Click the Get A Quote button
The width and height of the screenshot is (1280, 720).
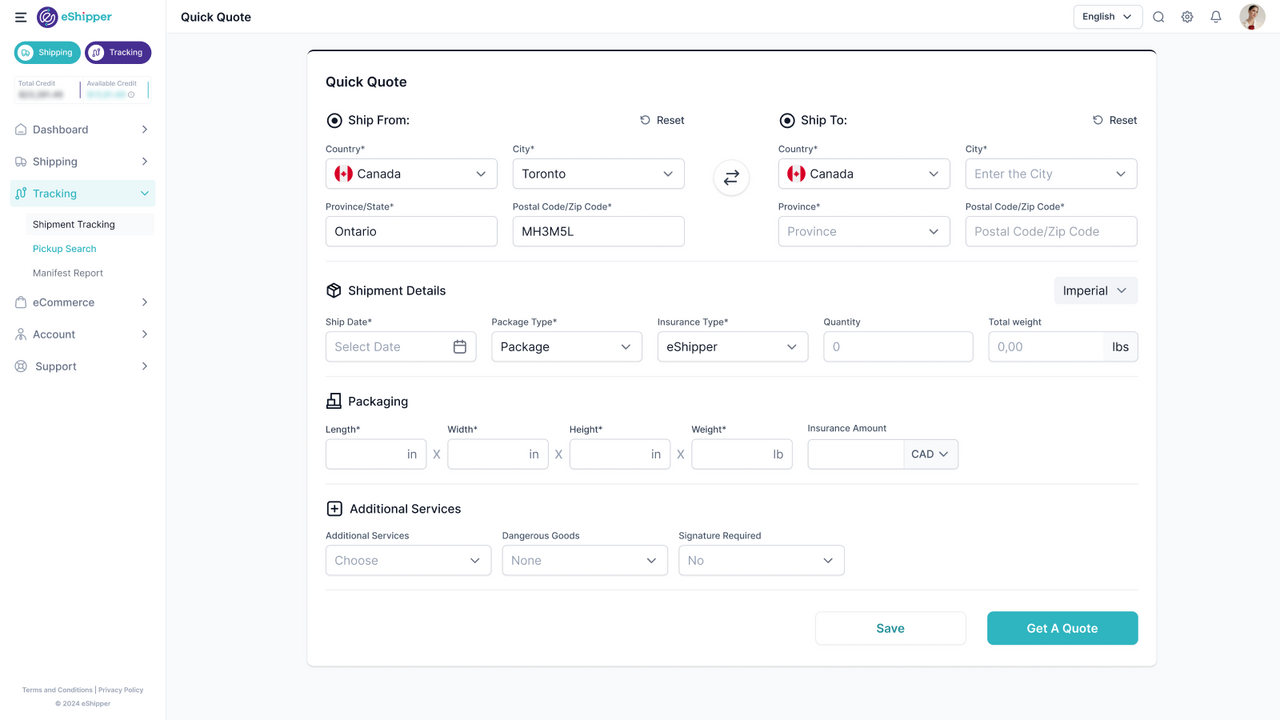[x=1062, y=628]
